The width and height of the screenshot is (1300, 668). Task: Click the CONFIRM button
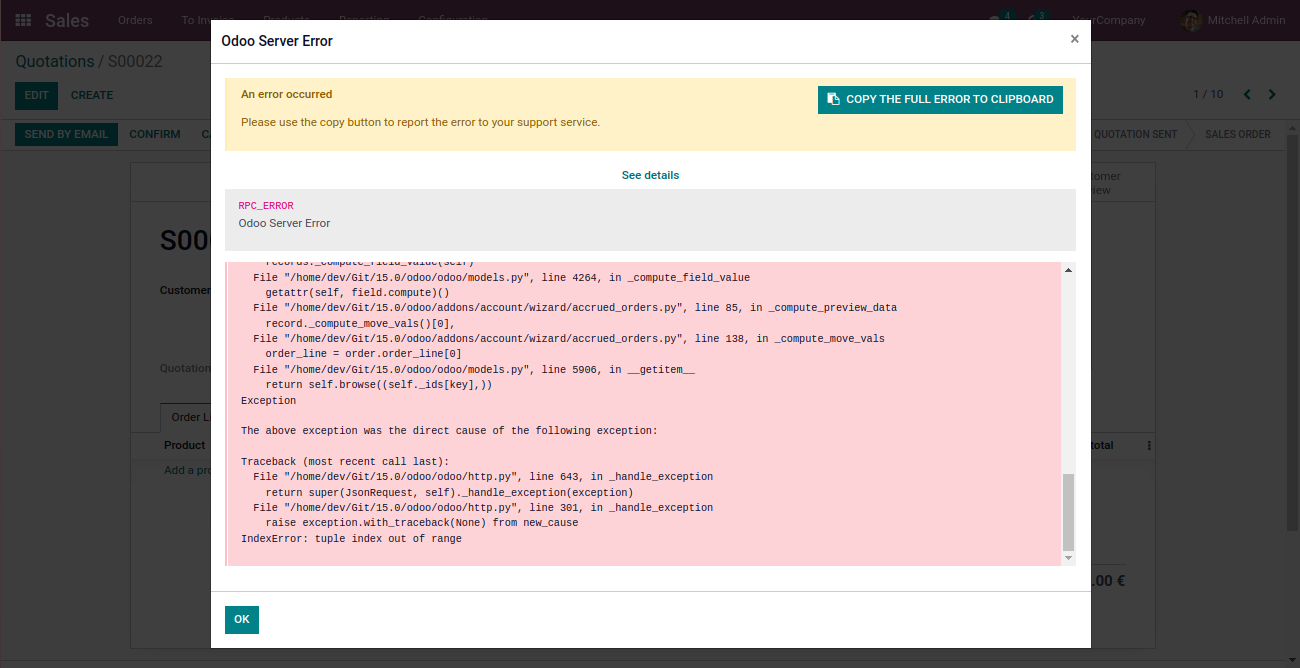pyautogui.click(x=155, y=134)
